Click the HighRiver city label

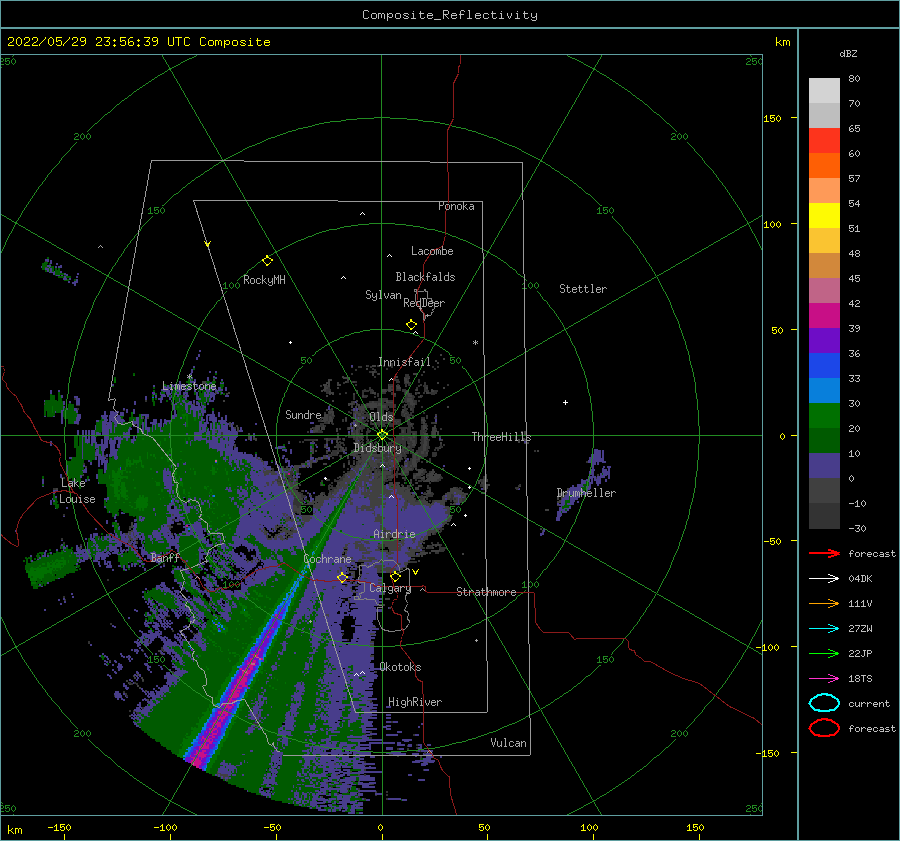414,702
